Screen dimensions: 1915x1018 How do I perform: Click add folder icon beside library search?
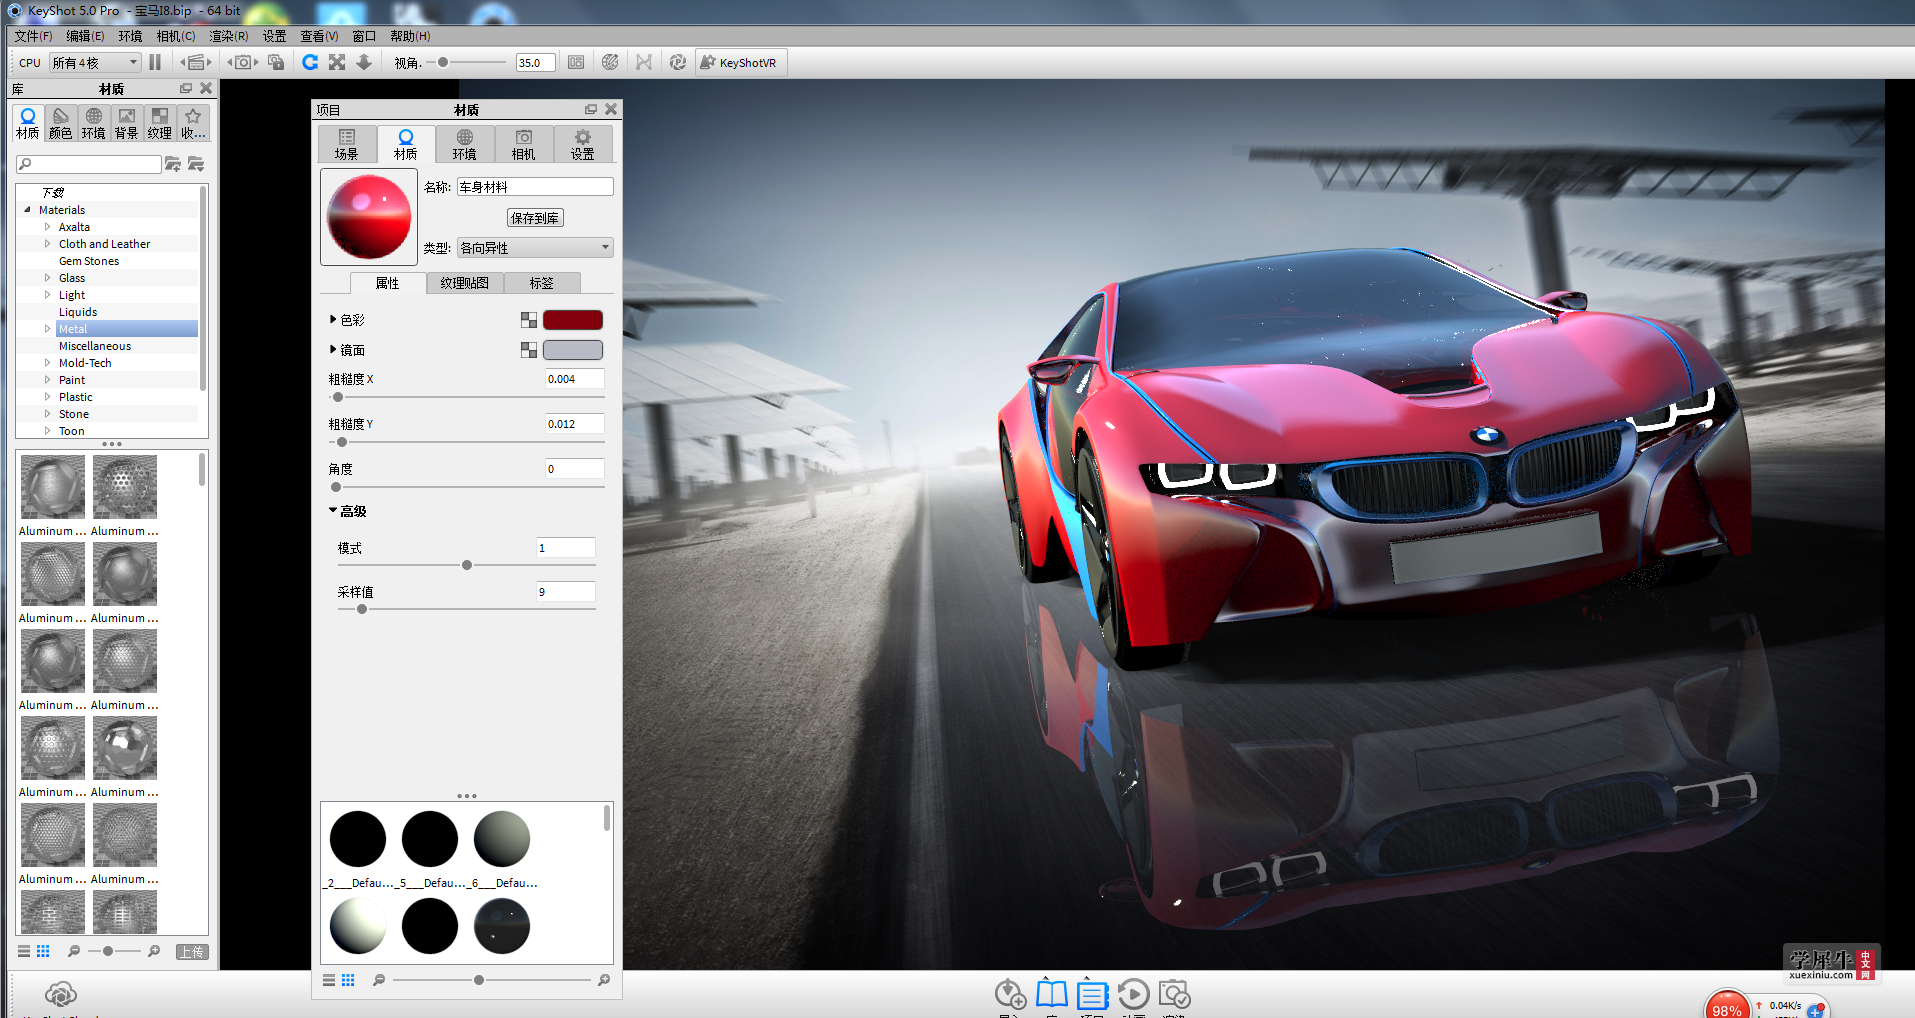173,164
